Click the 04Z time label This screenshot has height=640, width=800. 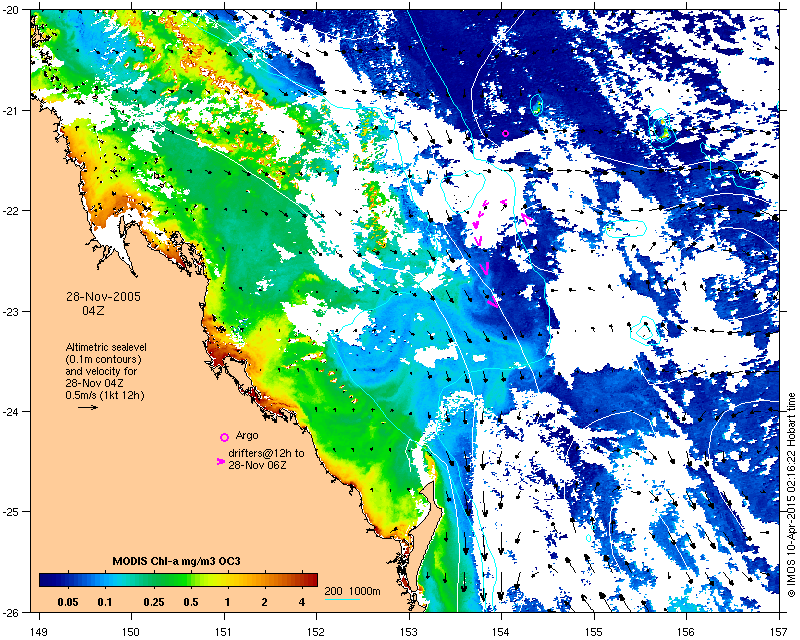click(93, 310)
